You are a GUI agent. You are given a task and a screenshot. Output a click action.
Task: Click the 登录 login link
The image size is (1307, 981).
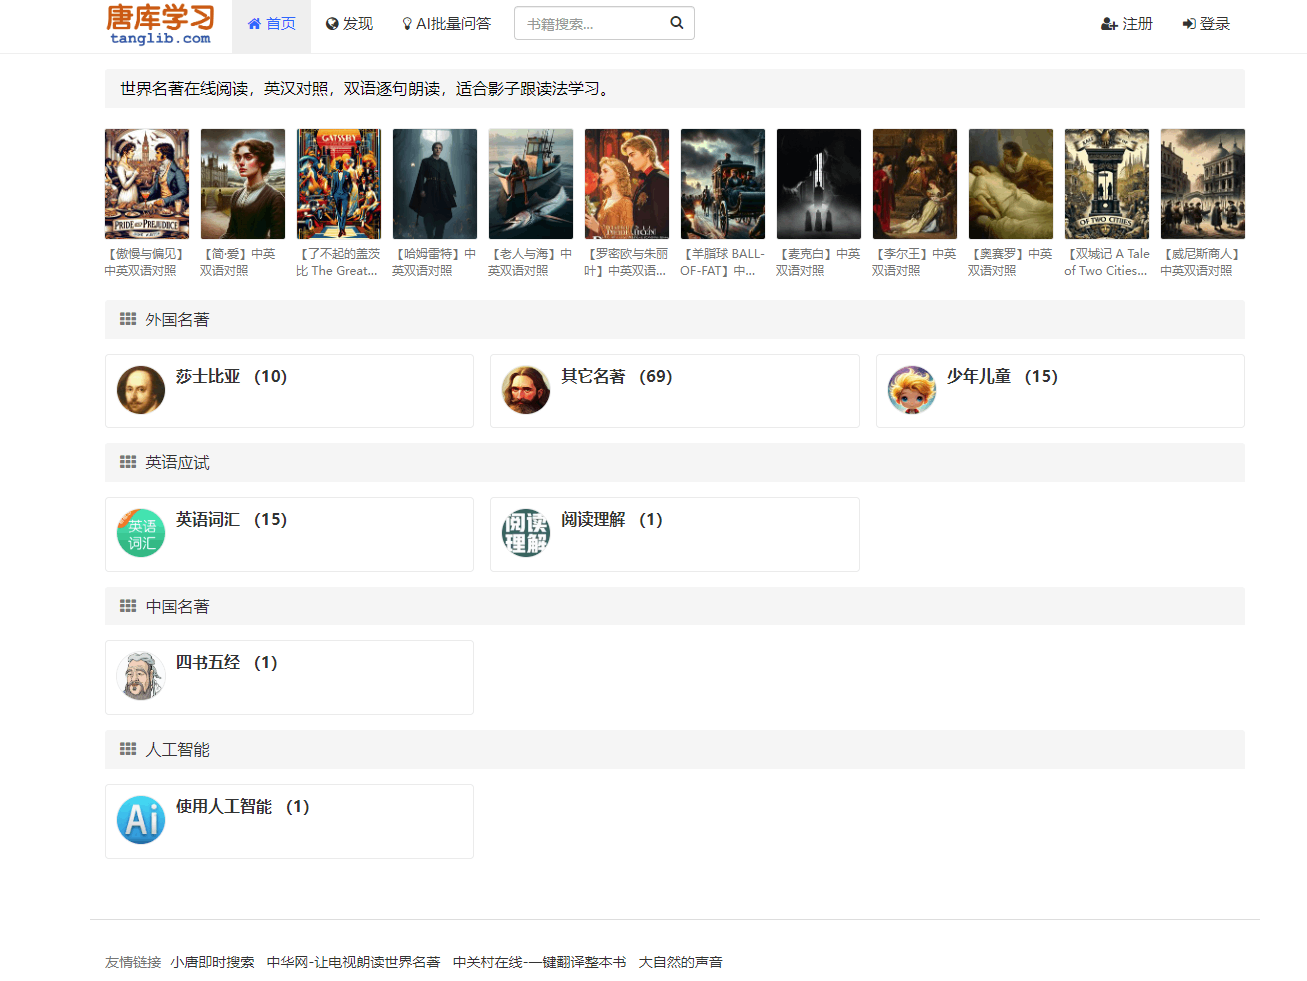click(x=1206, y=24)
